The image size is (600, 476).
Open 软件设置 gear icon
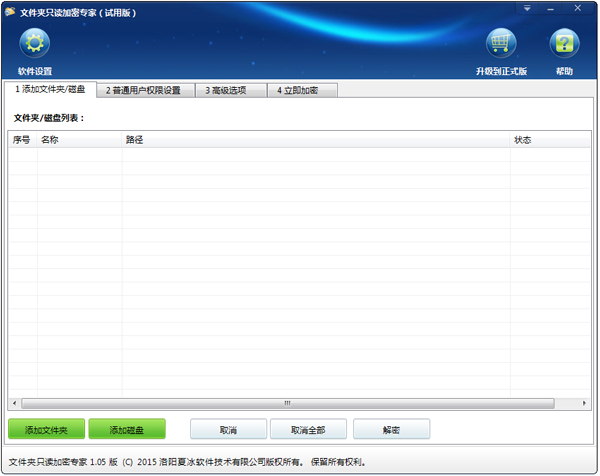(34, 42)
